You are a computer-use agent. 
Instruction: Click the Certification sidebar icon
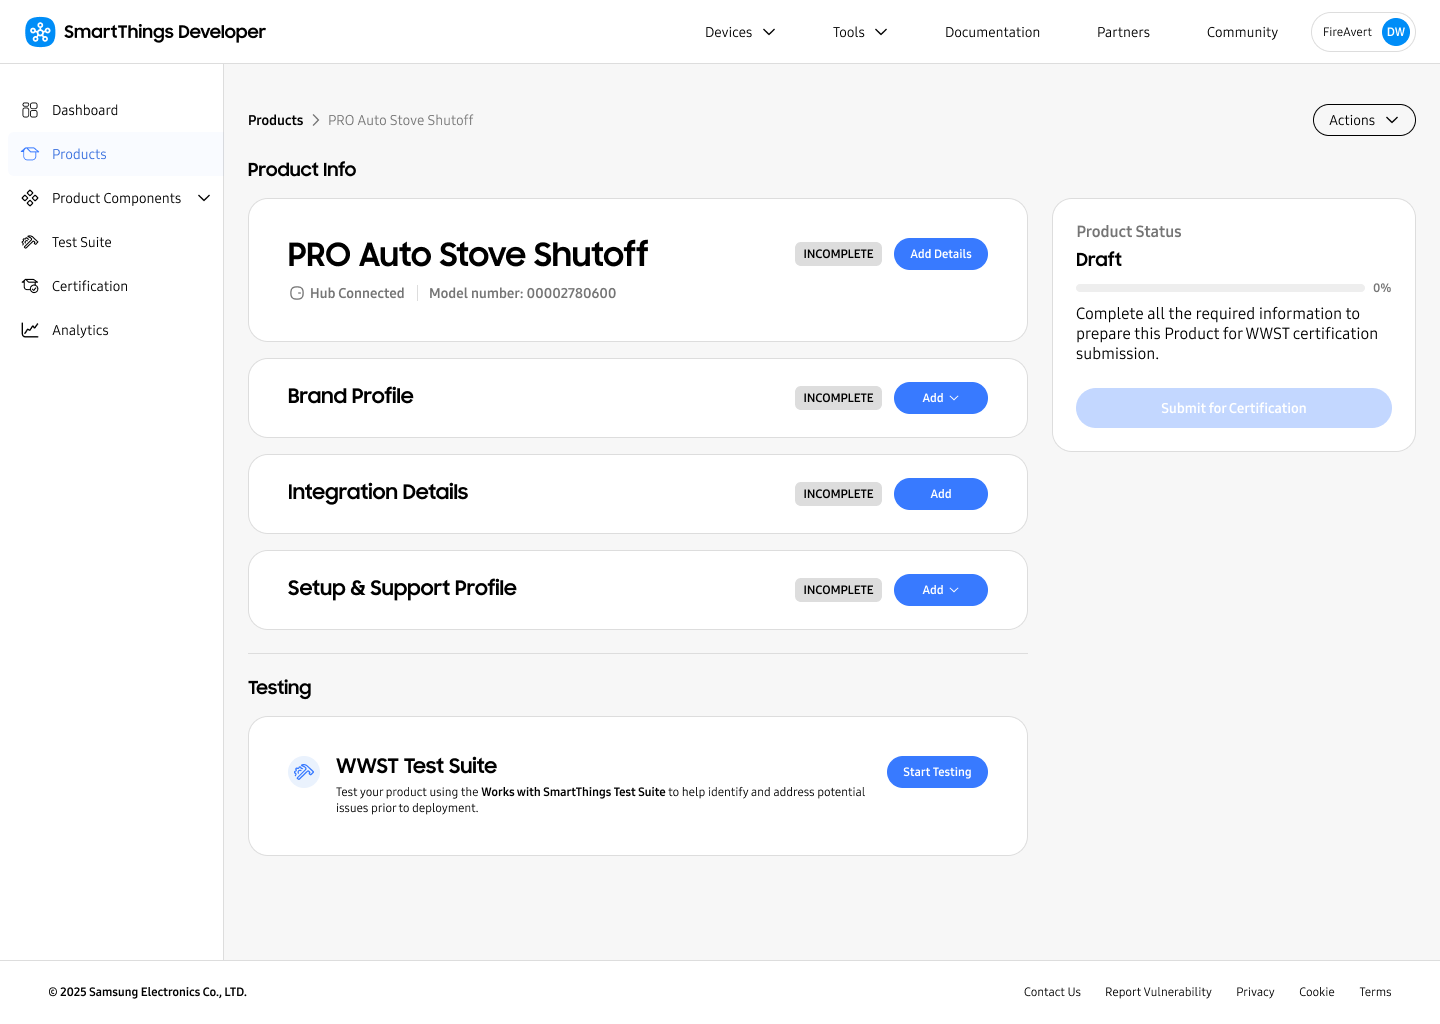(30, 286)
